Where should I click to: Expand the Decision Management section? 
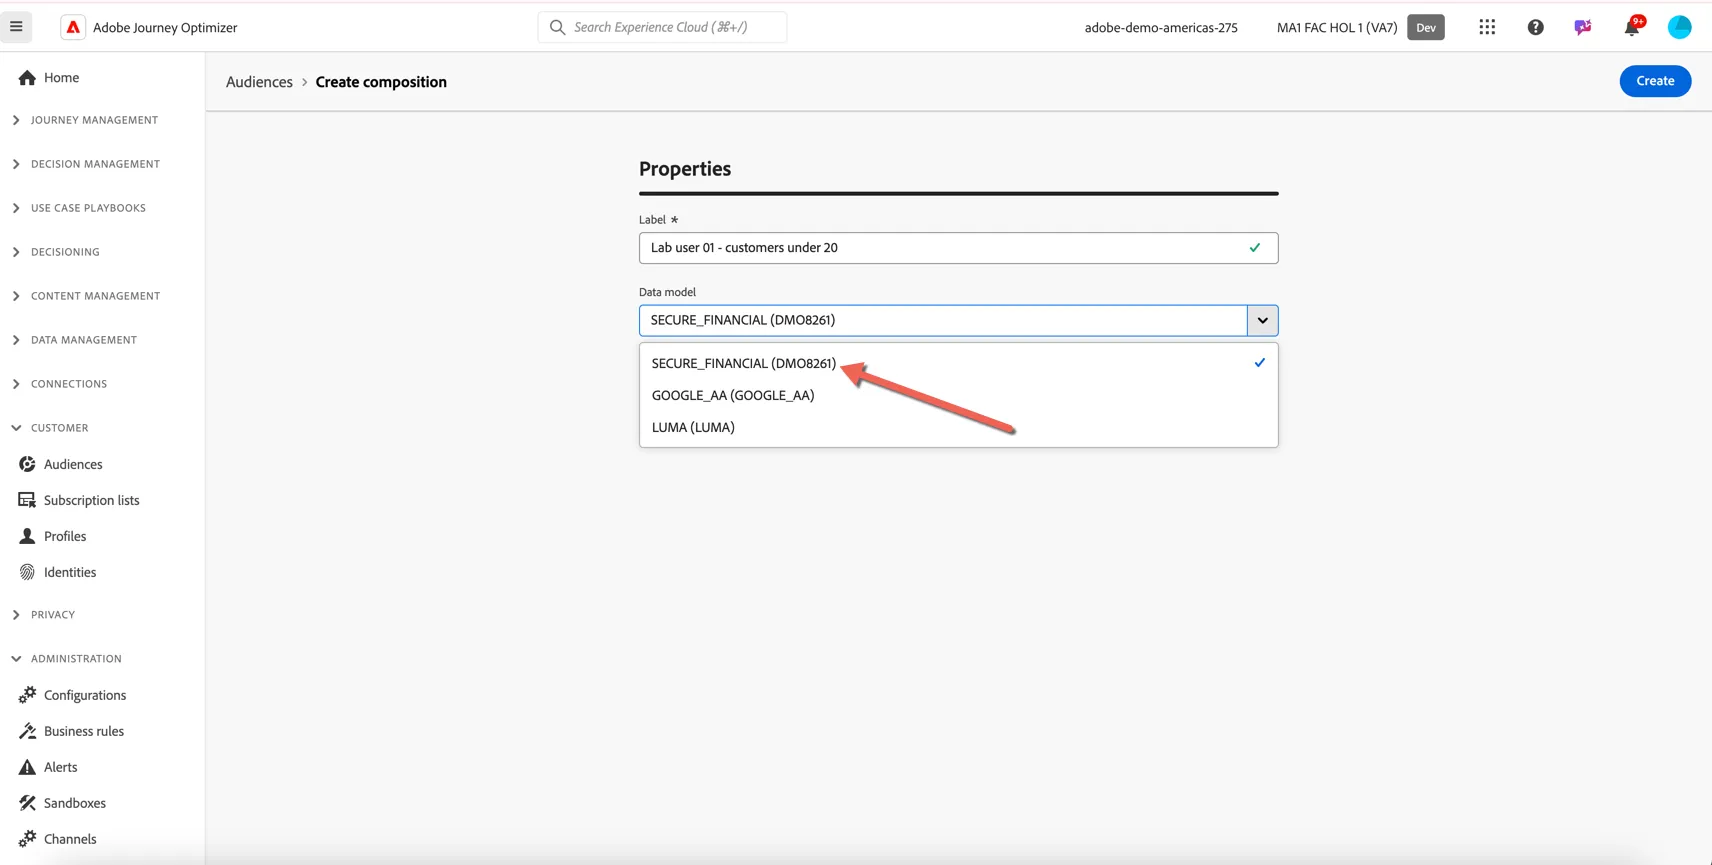(86, 164)
